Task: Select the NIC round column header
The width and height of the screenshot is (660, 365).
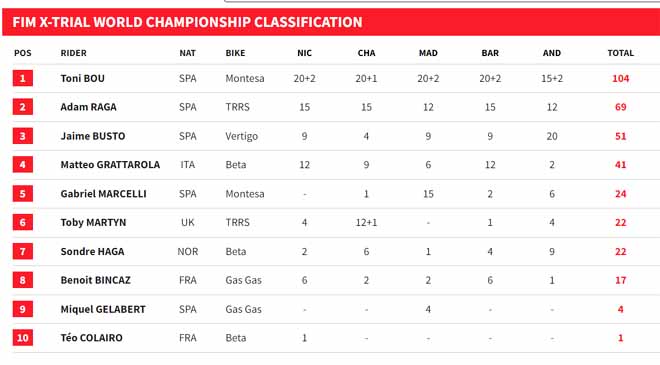Action: (x=304, y=53)
